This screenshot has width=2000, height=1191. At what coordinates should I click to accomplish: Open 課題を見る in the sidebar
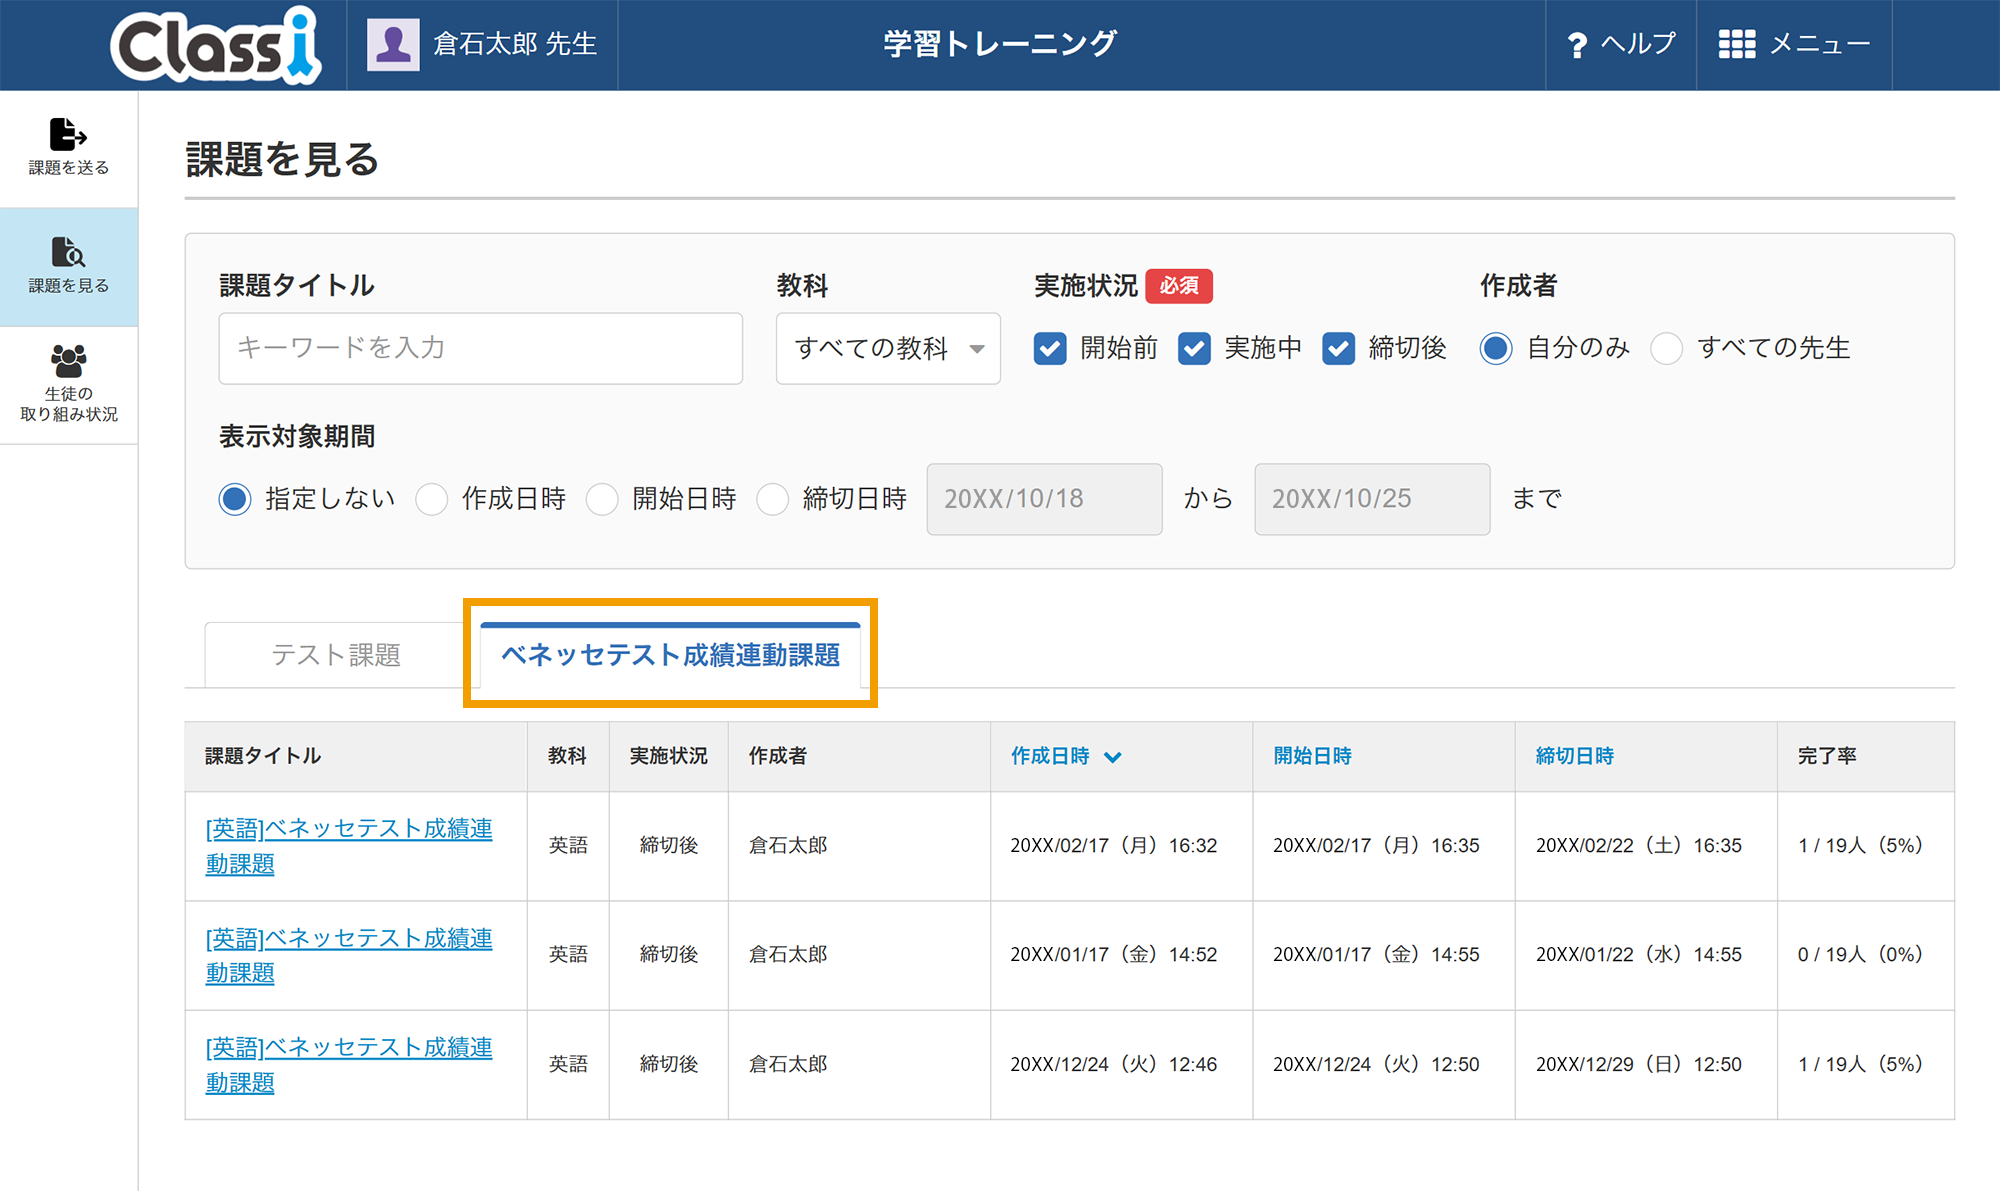(69, 266)
